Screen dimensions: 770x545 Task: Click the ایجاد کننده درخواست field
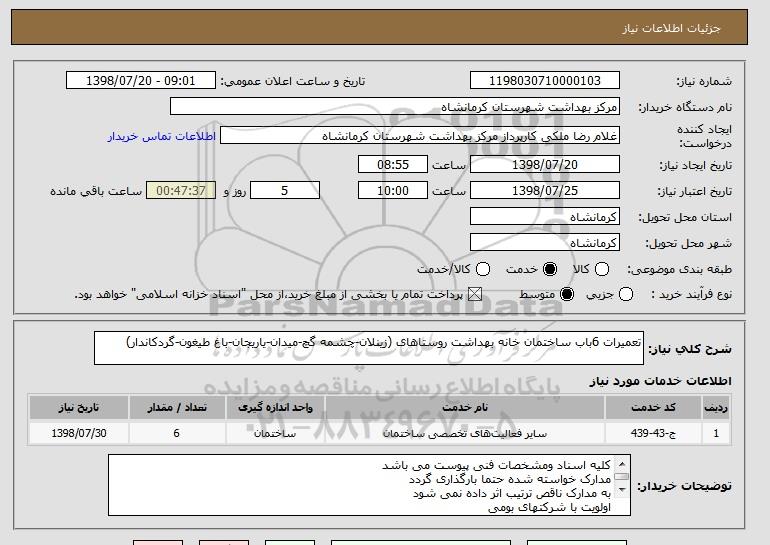(x=420, y=136)
